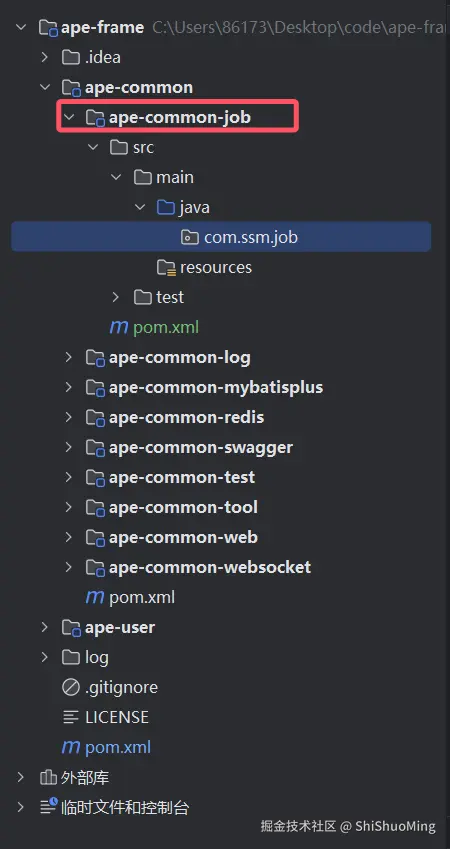Screen dimensions: 450x849
Task: Expand the ape-user module
Action: point(45,627)
